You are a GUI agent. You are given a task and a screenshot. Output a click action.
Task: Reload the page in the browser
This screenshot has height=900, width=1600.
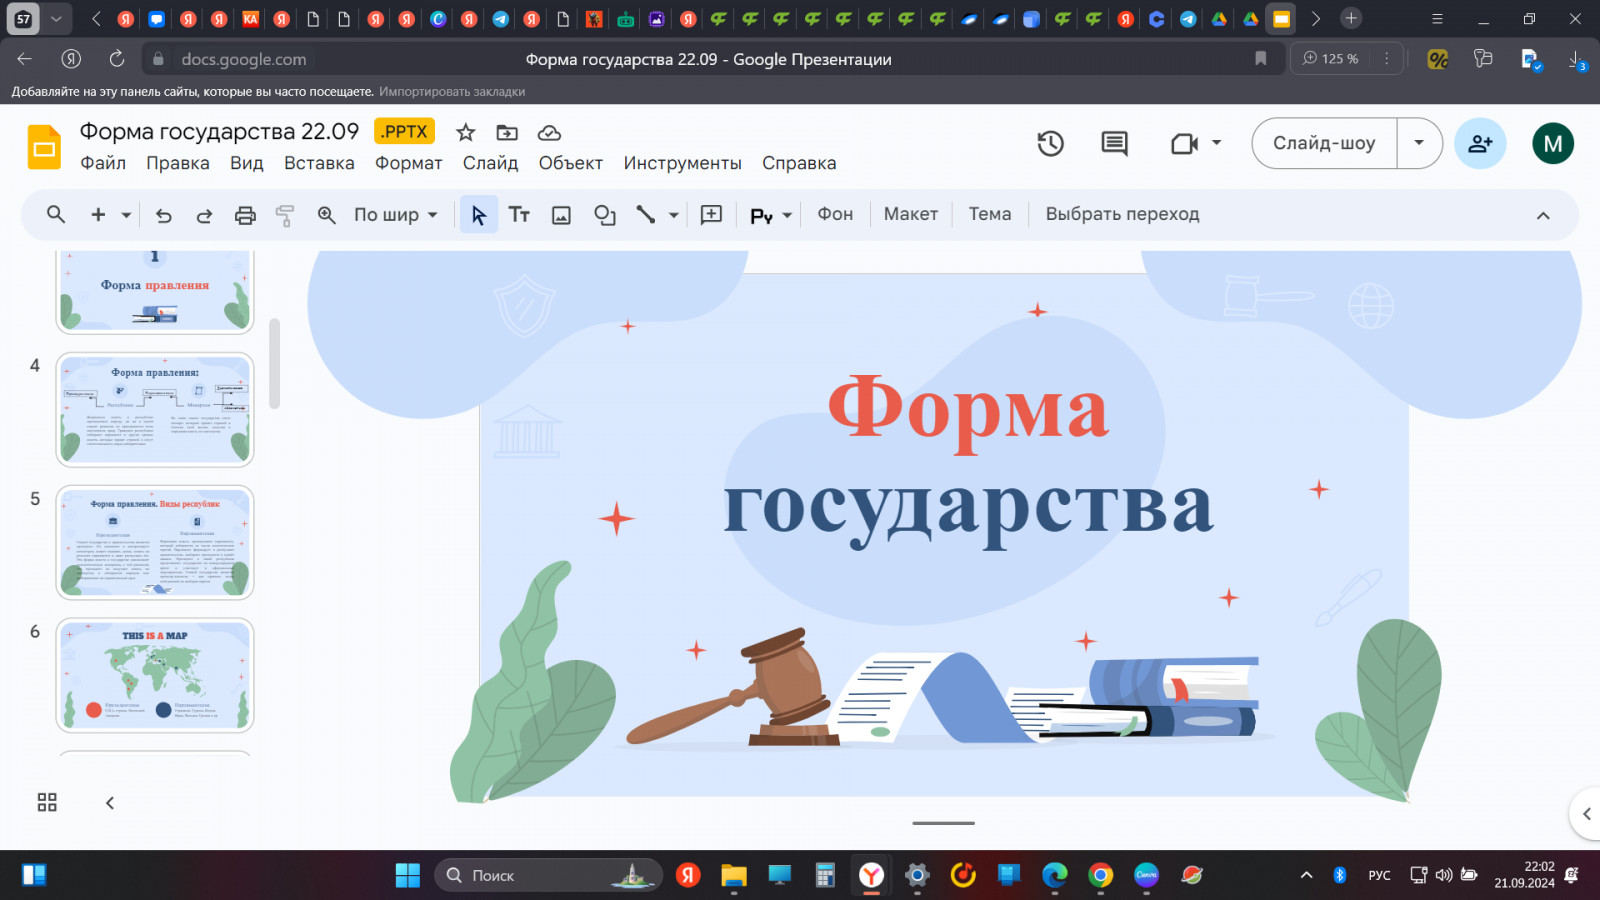[x=117, y=59]
